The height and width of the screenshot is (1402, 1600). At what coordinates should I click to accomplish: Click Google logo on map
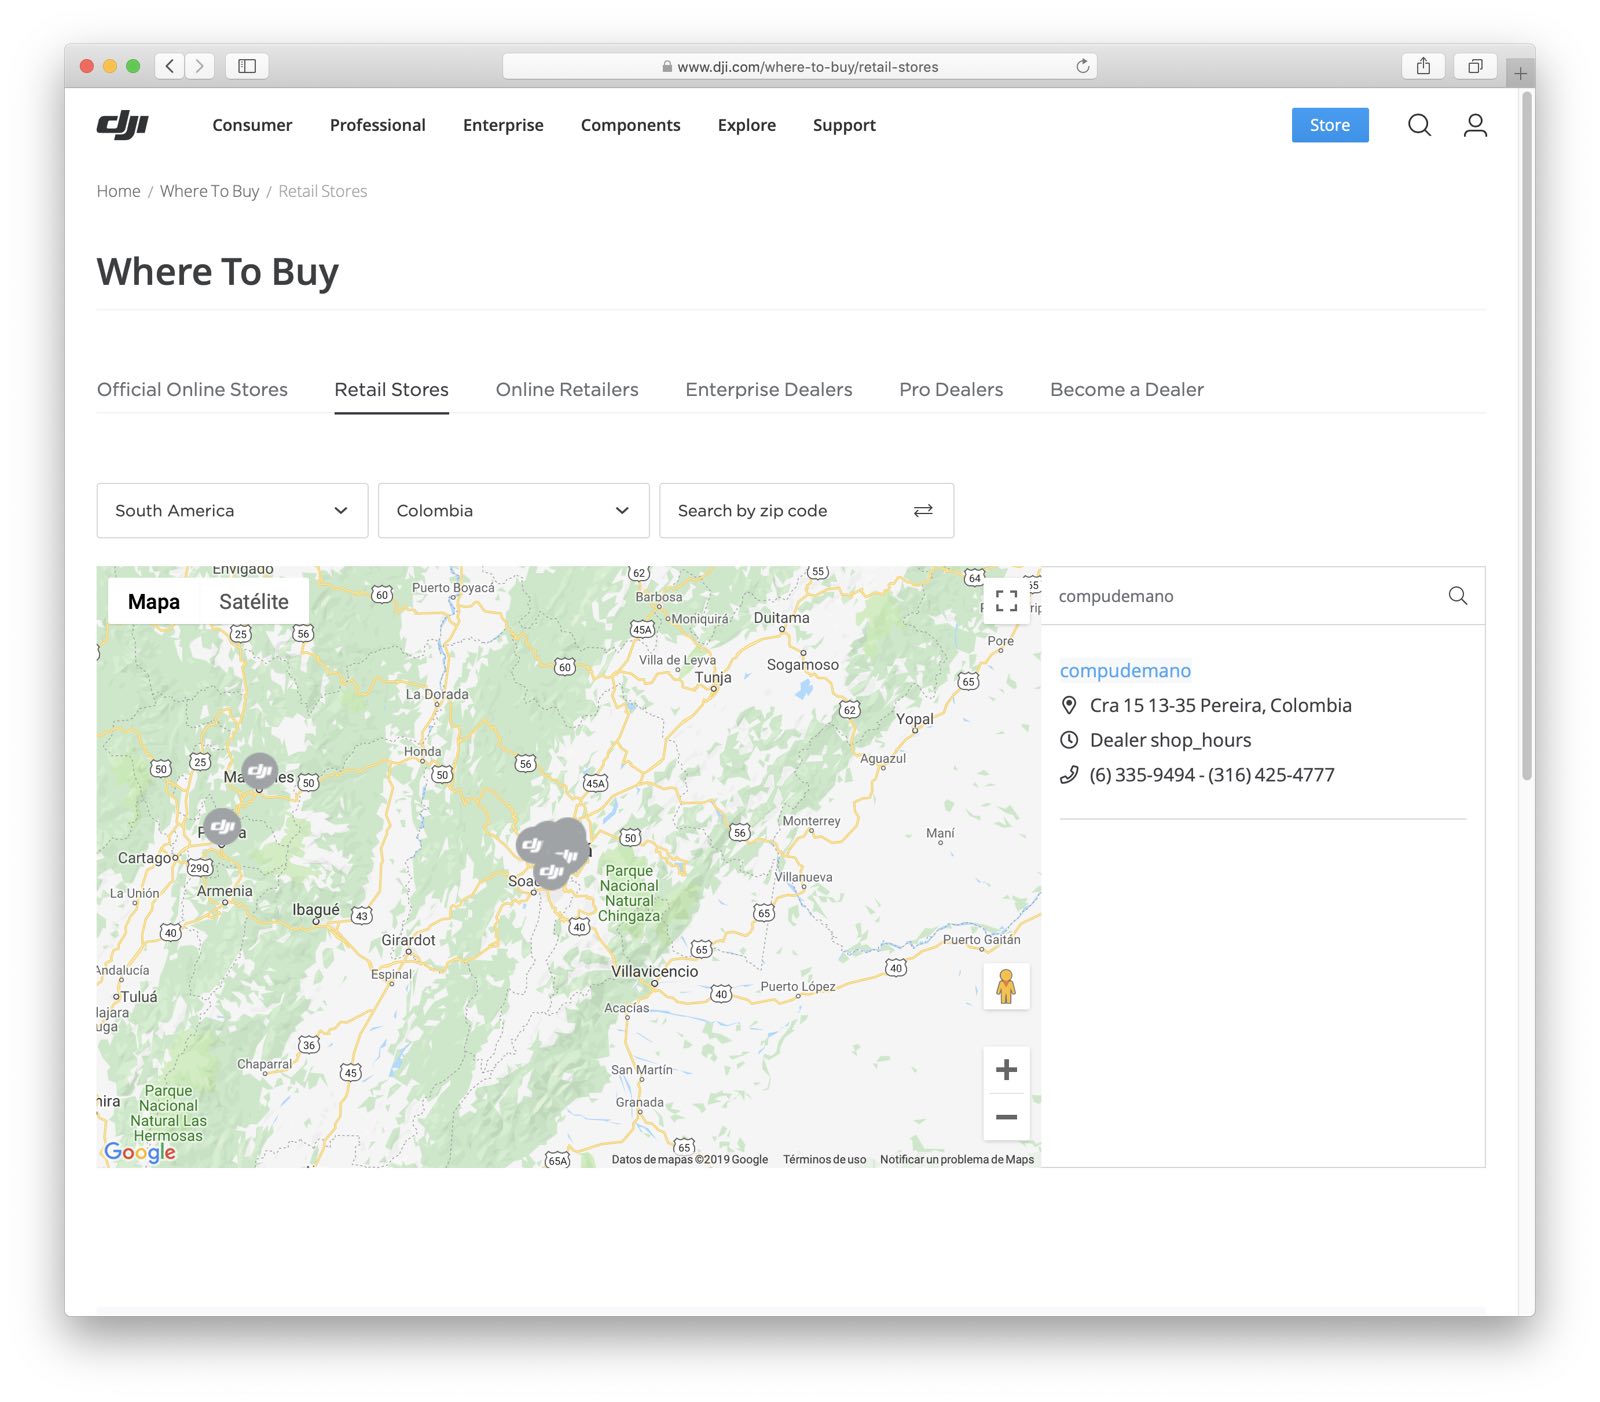click(140, 1152)
